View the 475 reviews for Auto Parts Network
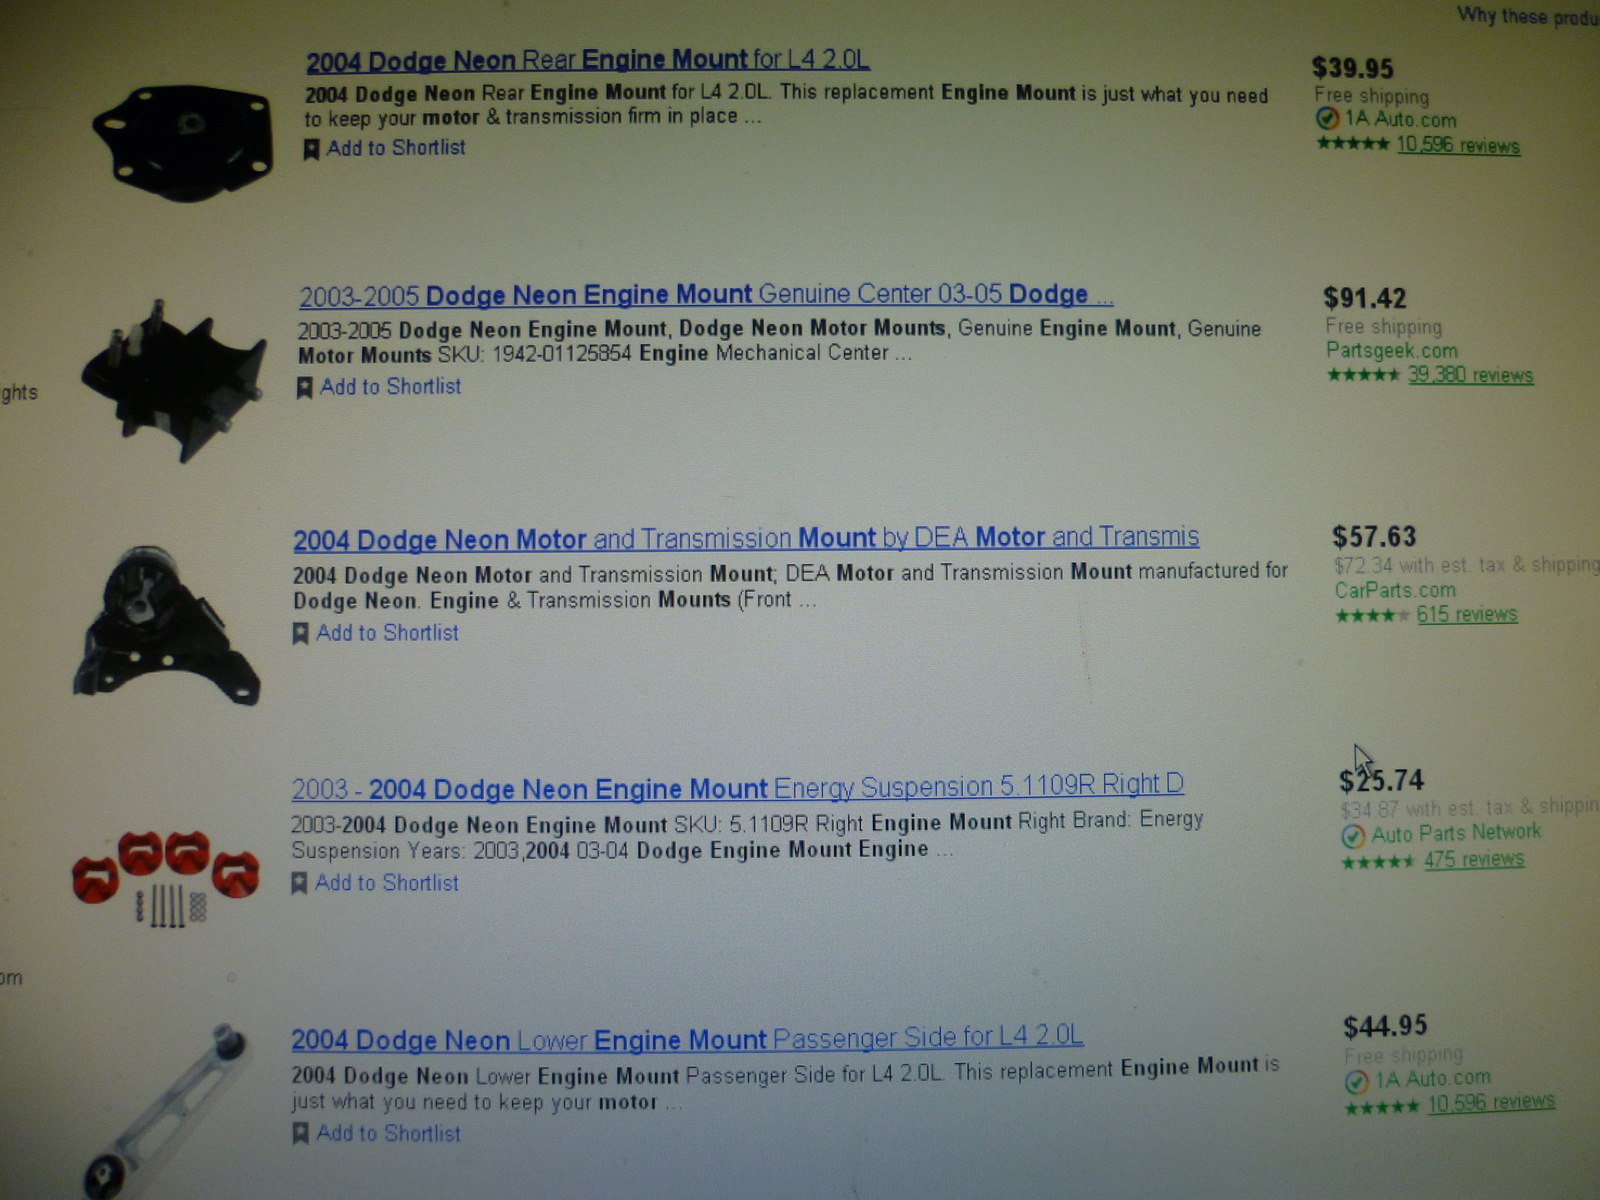1600x1200 pixels. click(x=1474, y=859)
